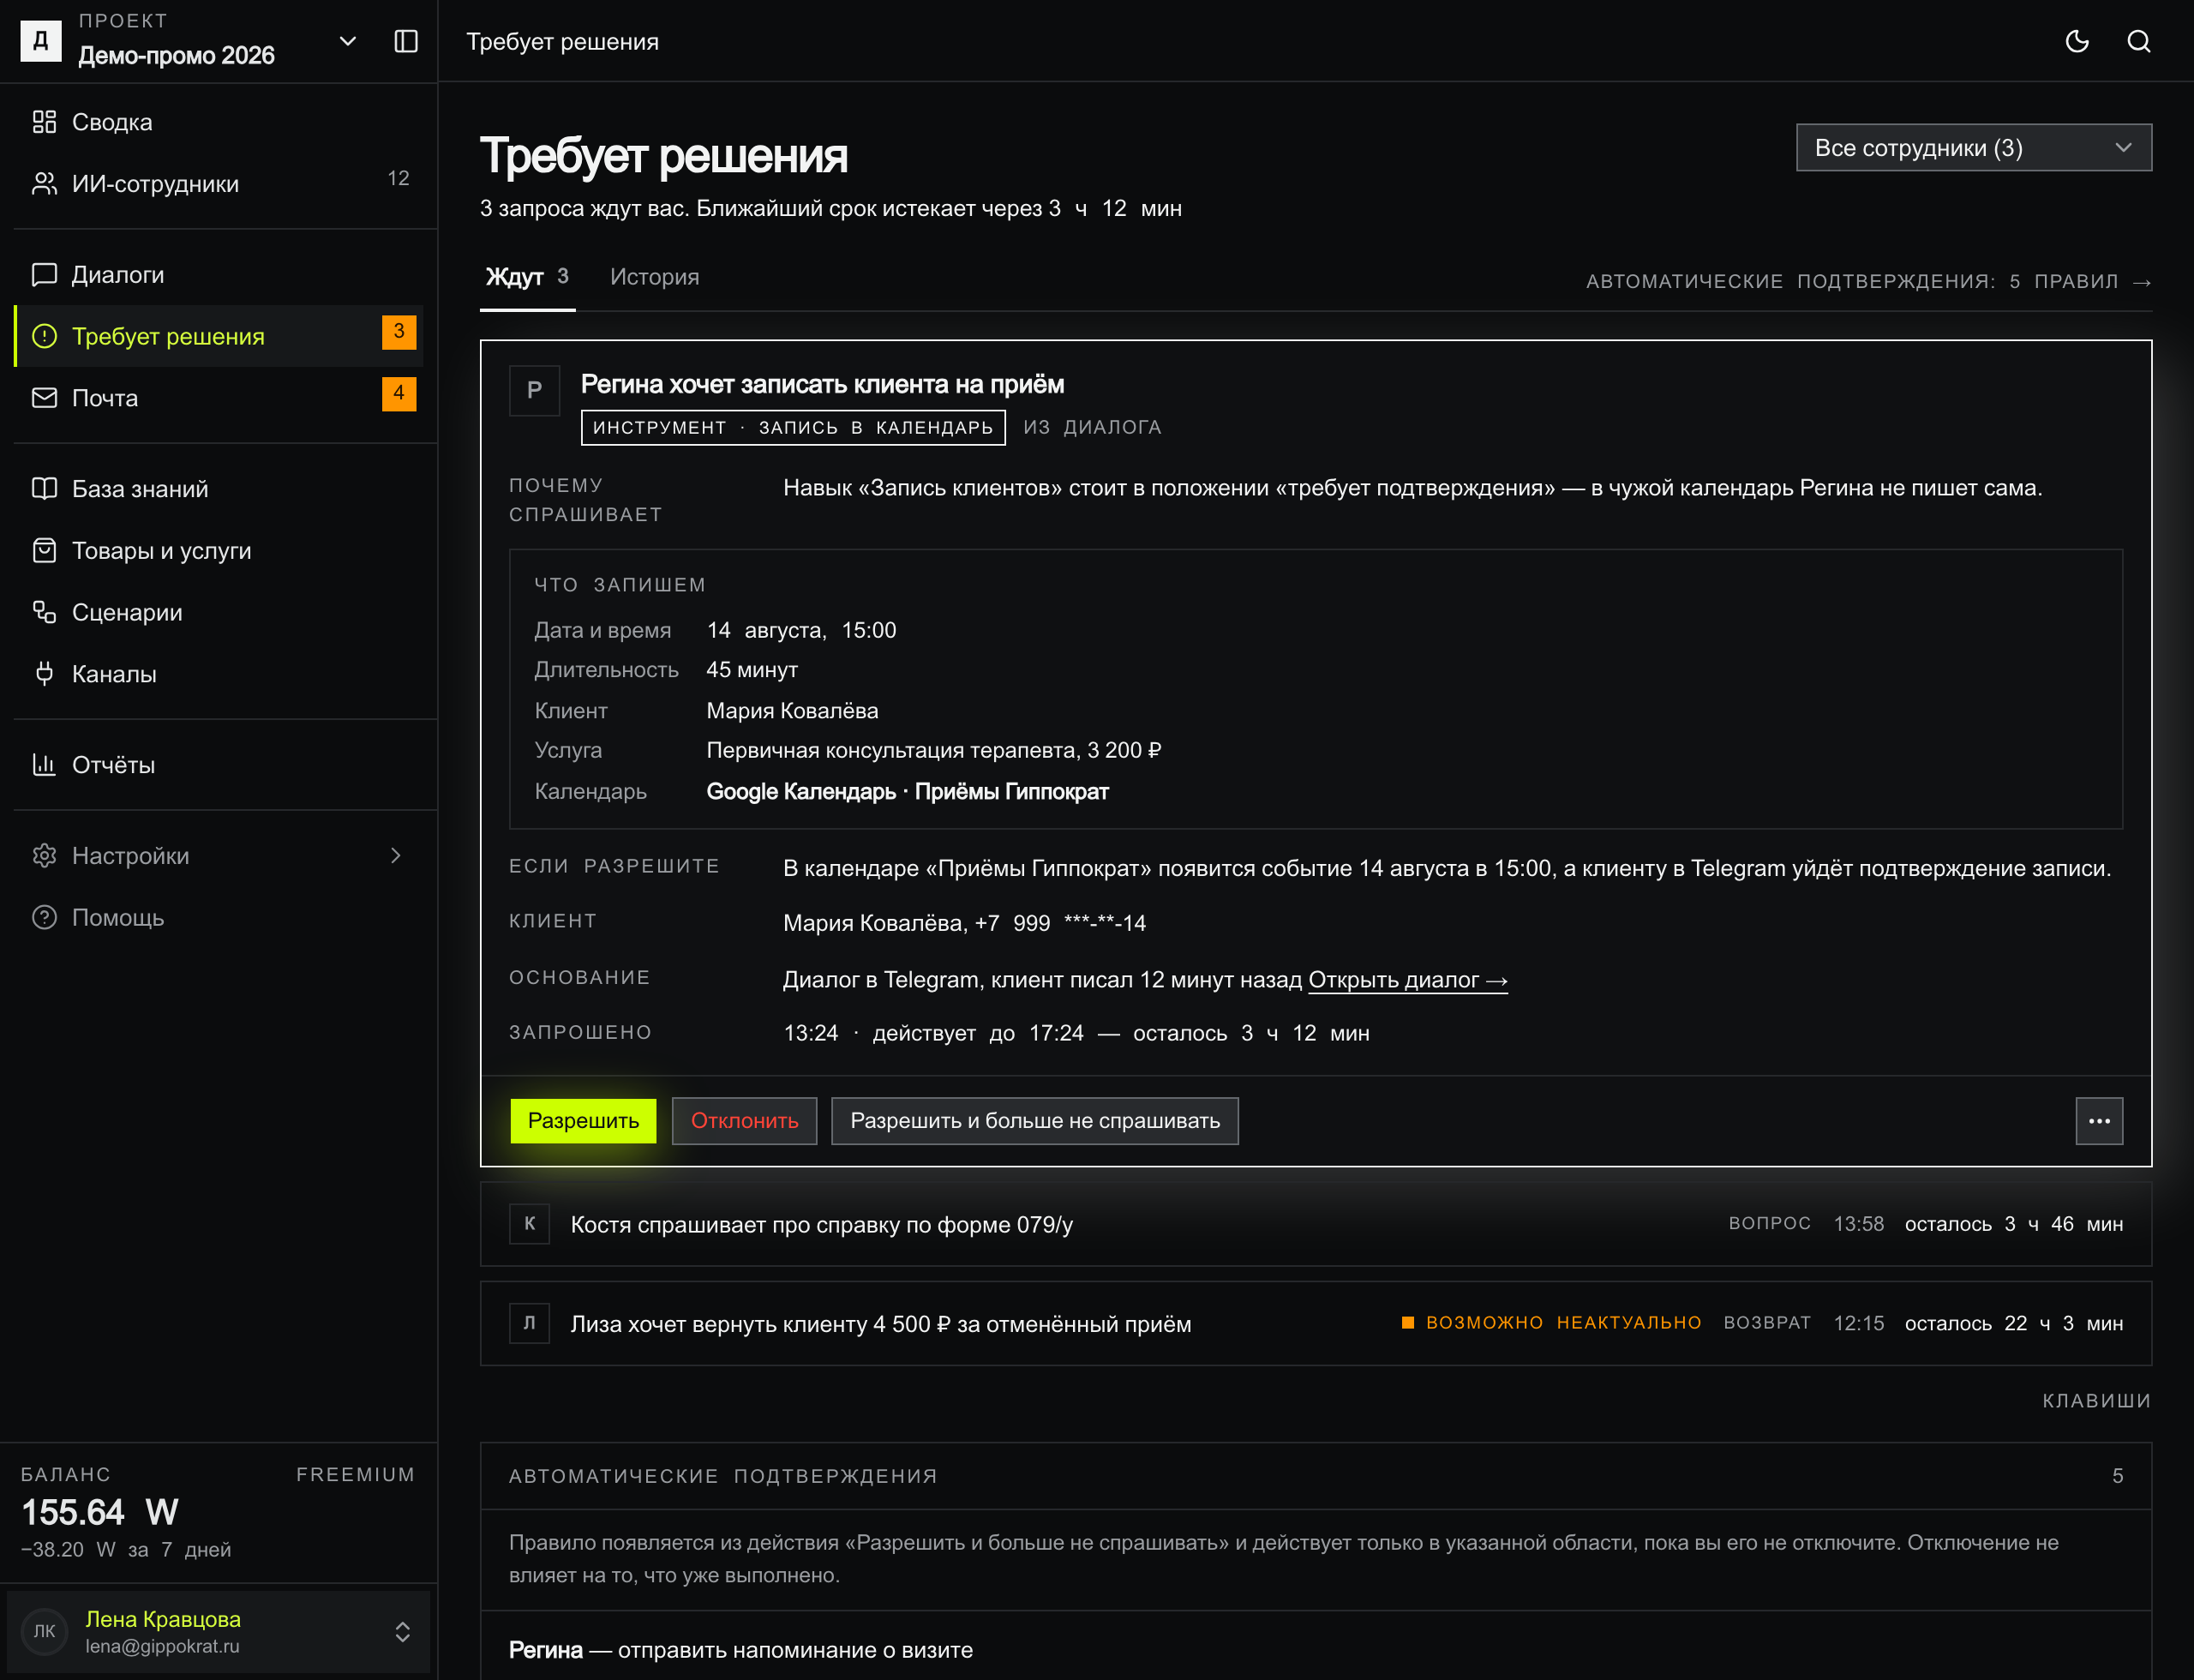
Task: Follow the Открыть диалог link
Action: (x=1407, y=979)
